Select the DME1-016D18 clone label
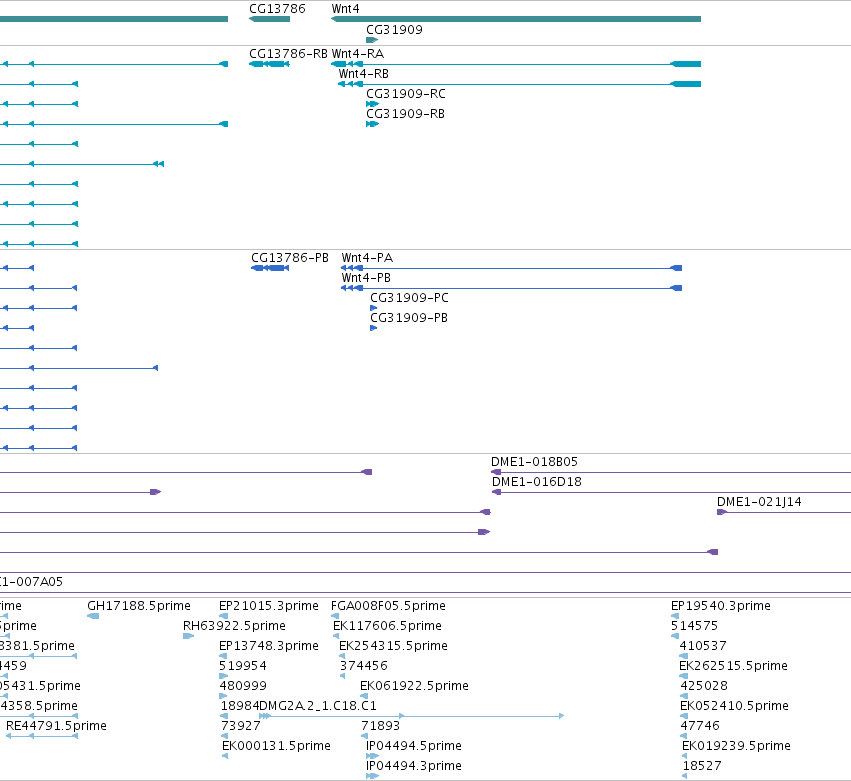The height and width of the screenshot is (781, 851). [537, 482]
